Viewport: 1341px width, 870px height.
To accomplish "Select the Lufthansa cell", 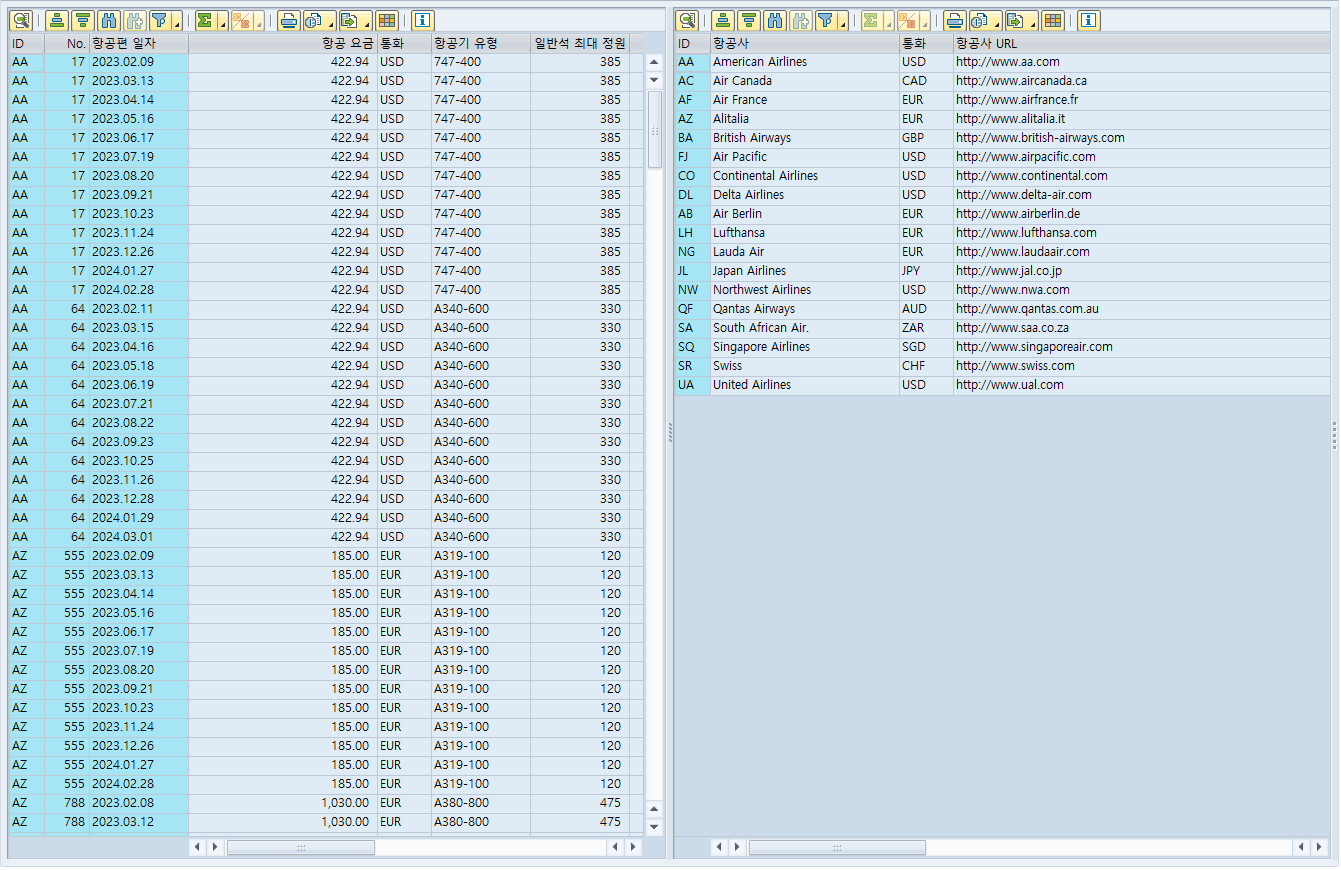I will tap(805, 233).
